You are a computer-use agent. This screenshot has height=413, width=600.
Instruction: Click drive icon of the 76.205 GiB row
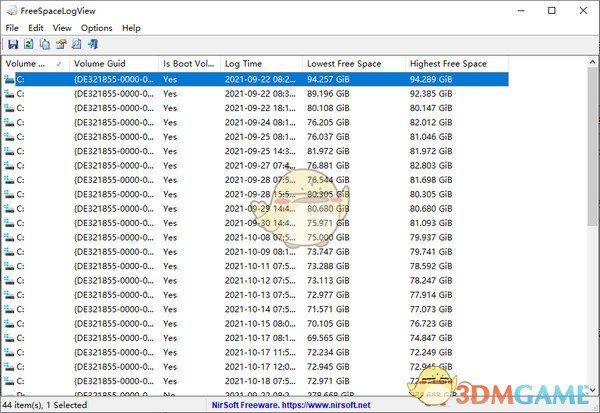pos(9,122)
